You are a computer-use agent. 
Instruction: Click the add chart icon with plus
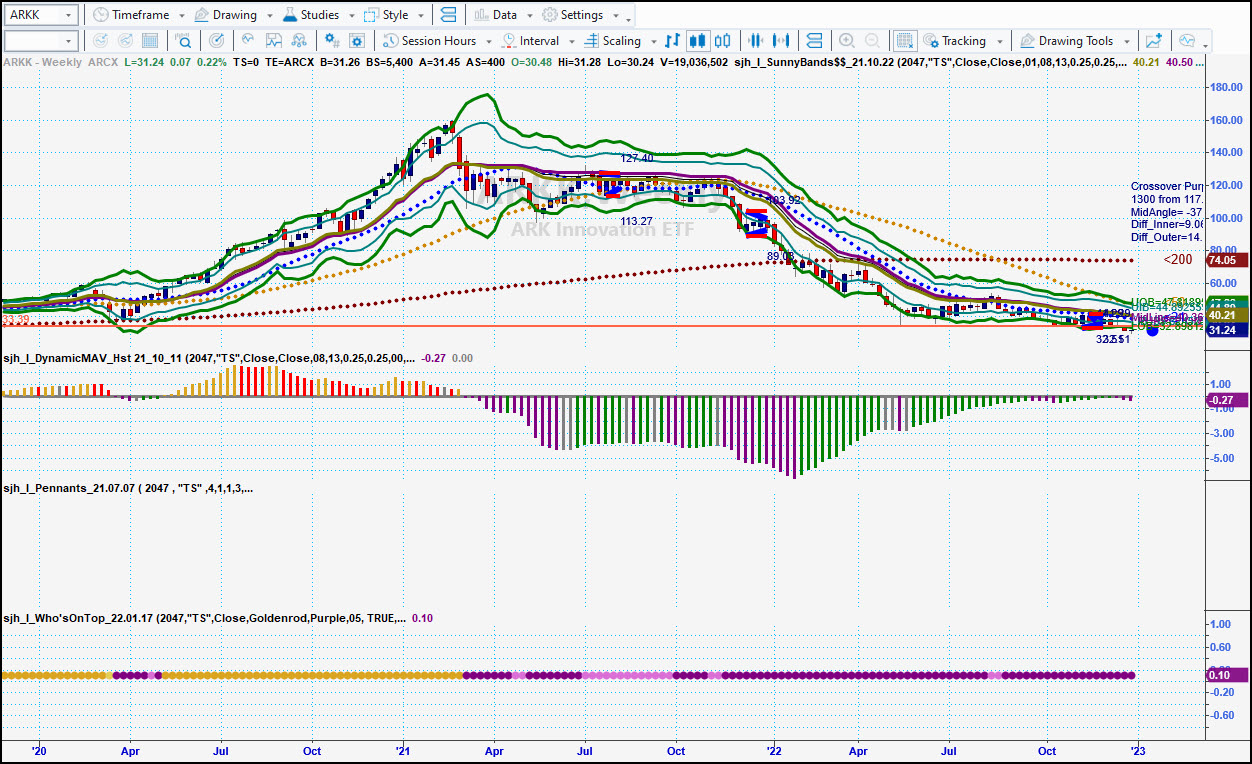pyautogui.click(x=1155, y=41)
